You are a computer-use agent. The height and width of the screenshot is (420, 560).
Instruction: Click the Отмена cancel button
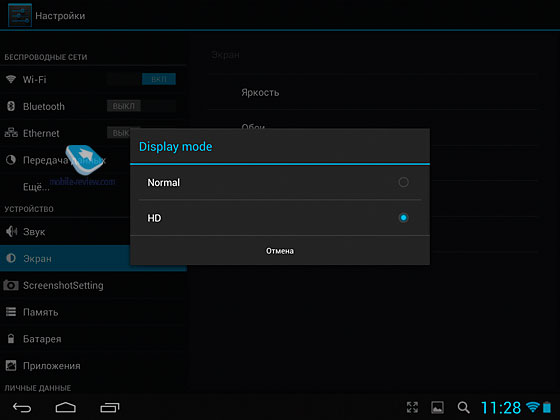coord(280,251)
